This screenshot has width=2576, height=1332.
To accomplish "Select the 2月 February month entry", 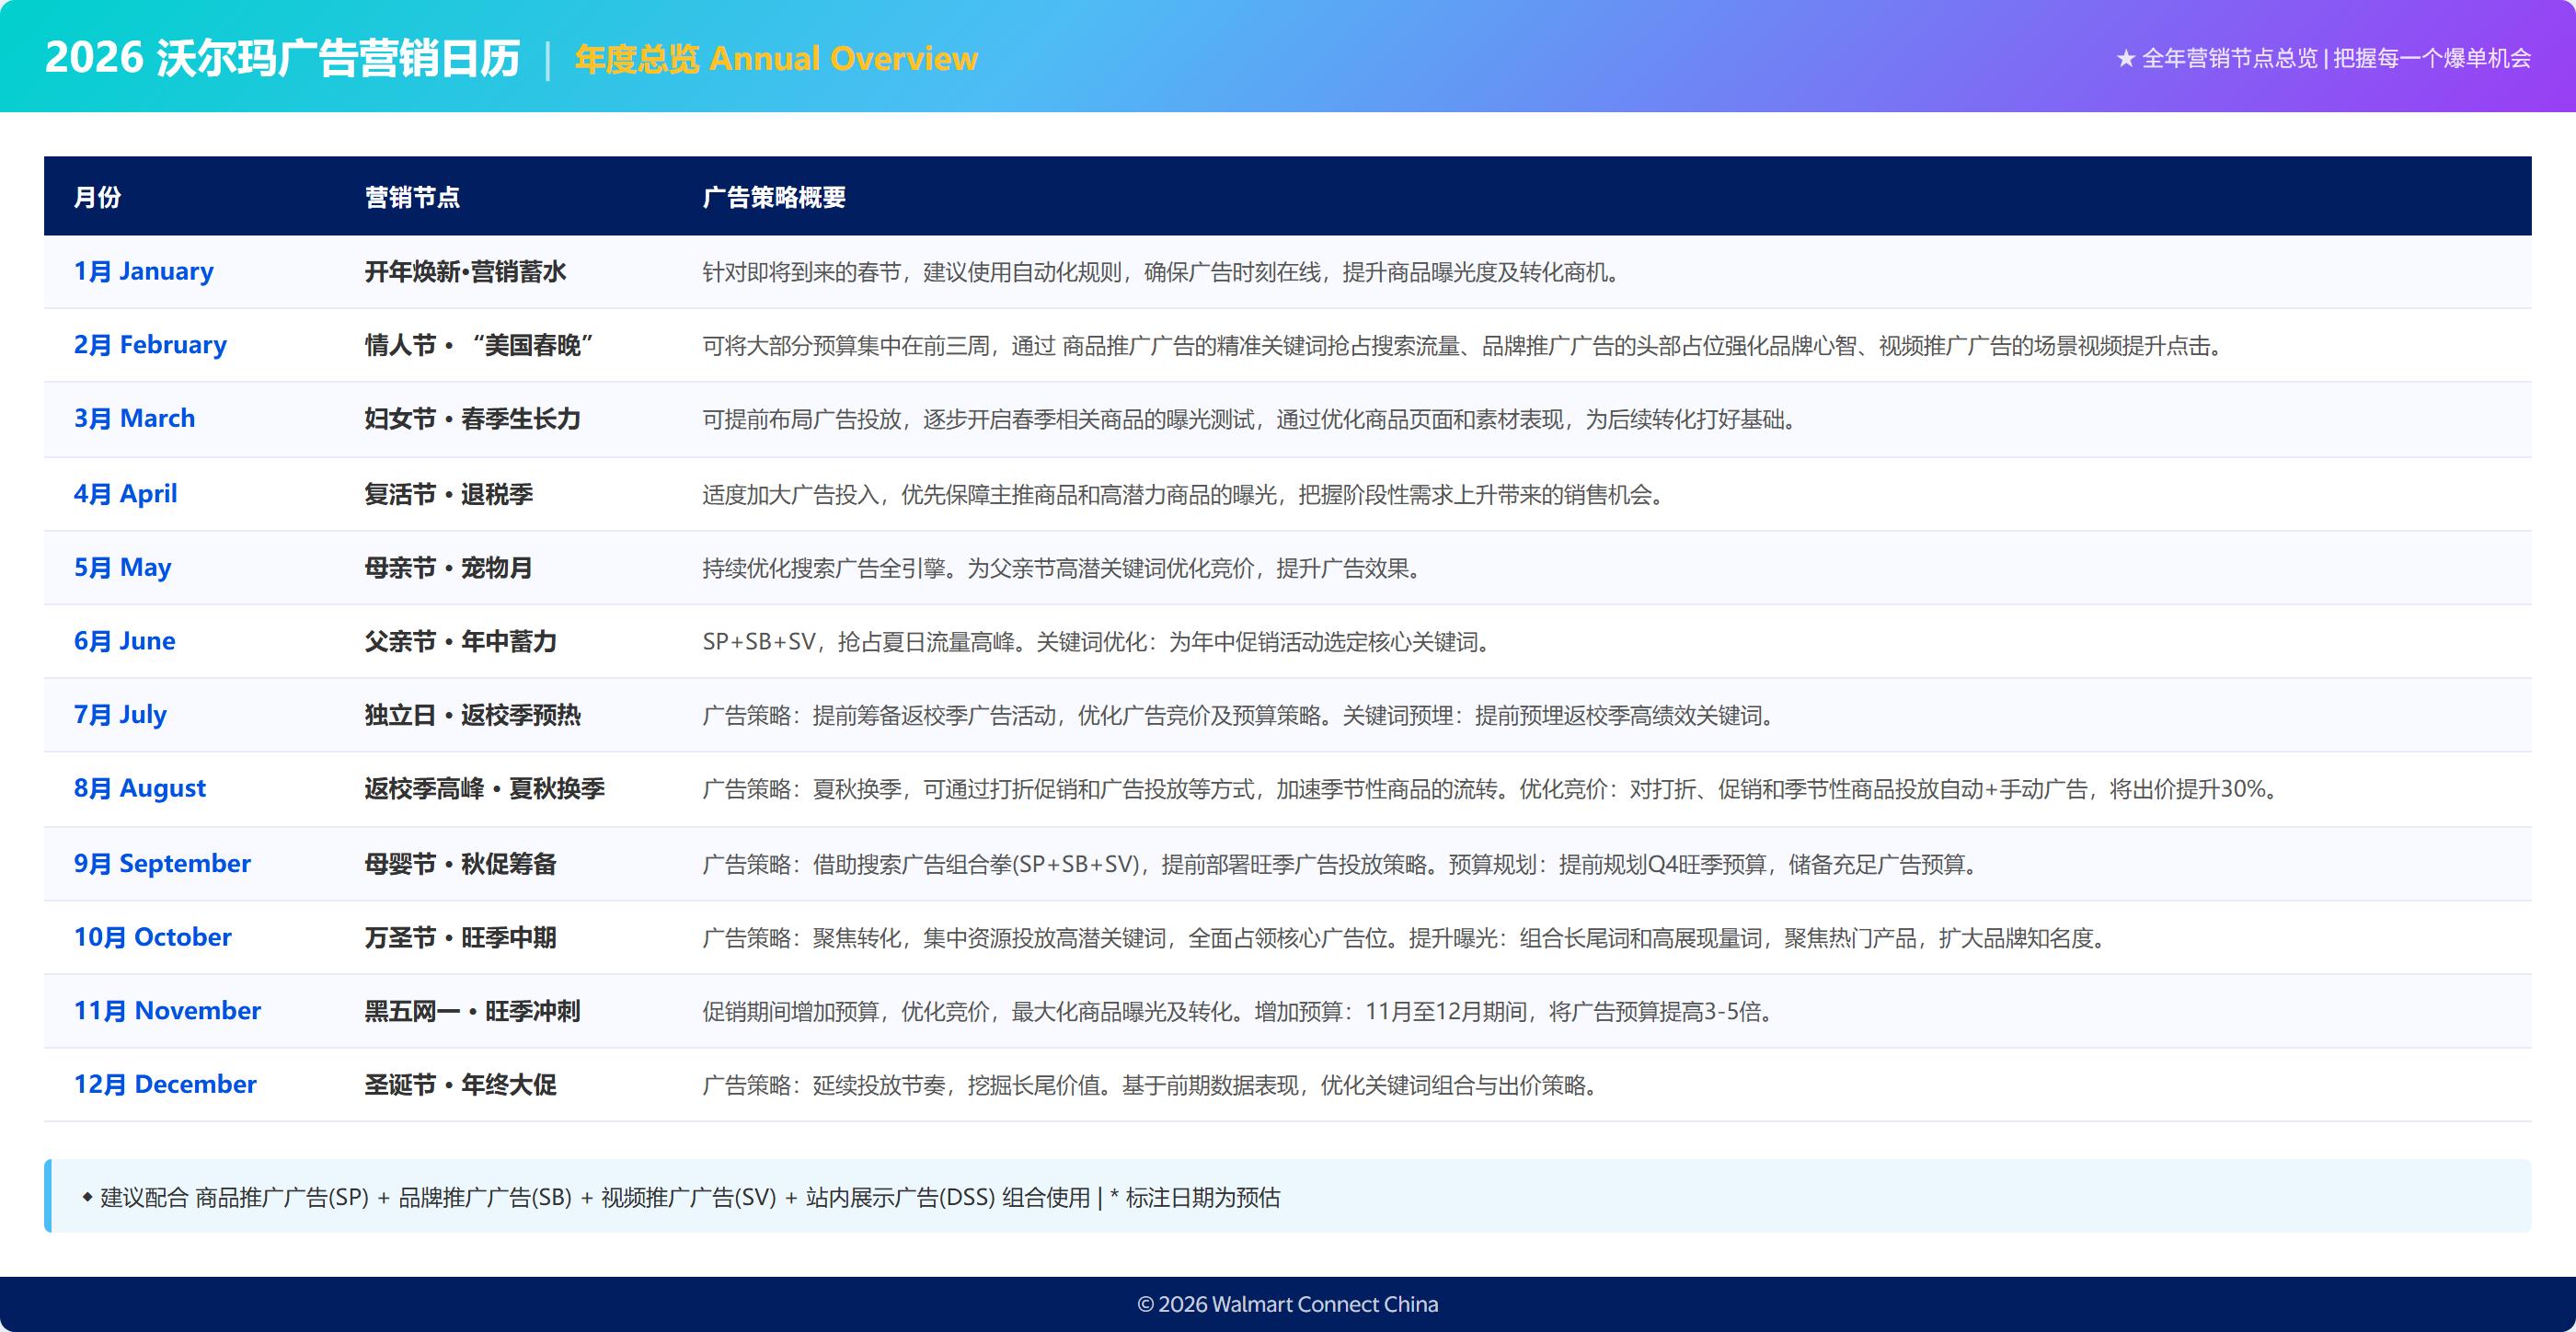I will [150, 344].
